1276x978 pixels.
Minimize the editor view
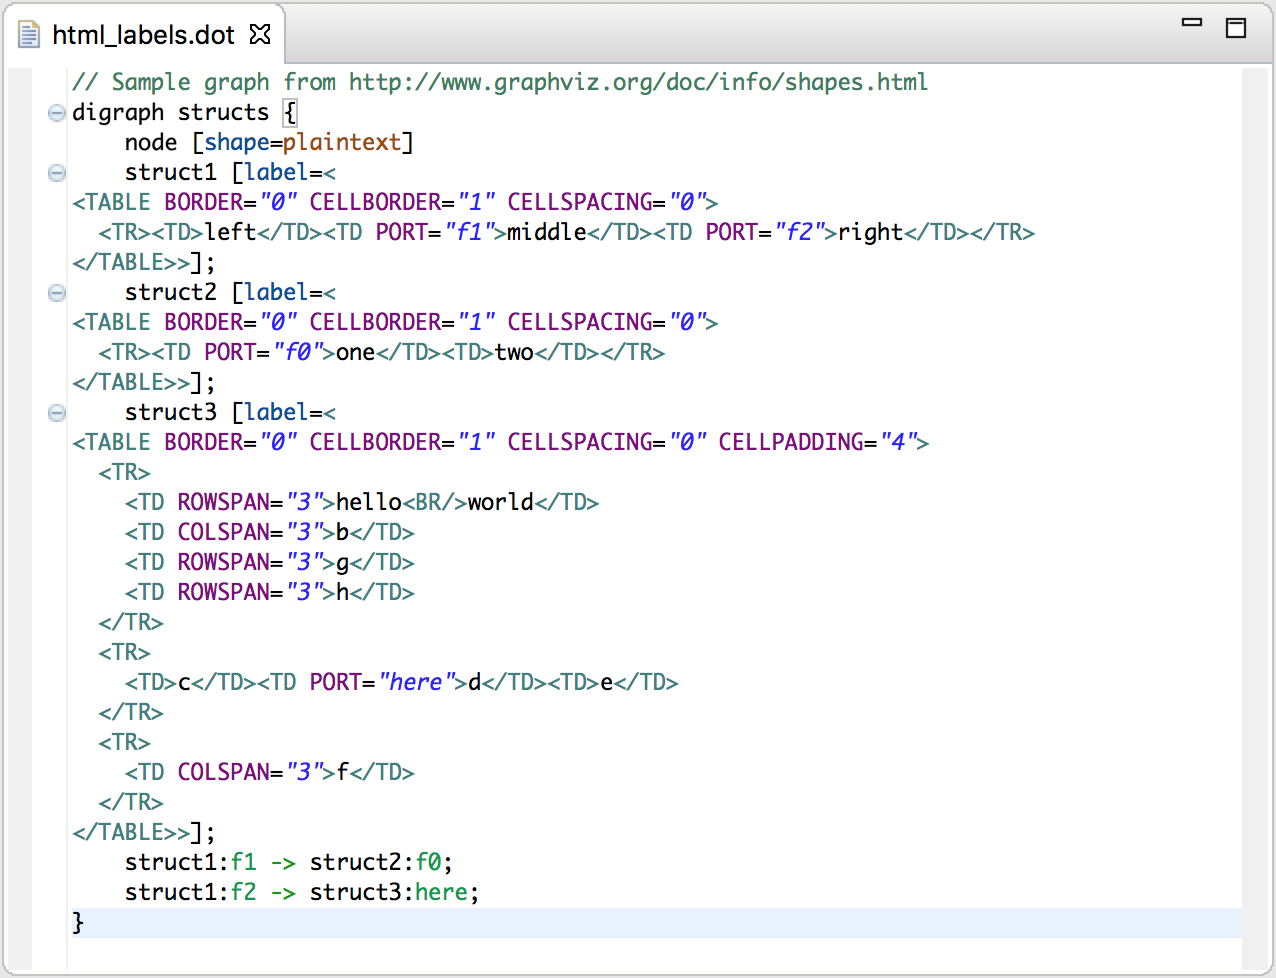[x=1192, y=22]
